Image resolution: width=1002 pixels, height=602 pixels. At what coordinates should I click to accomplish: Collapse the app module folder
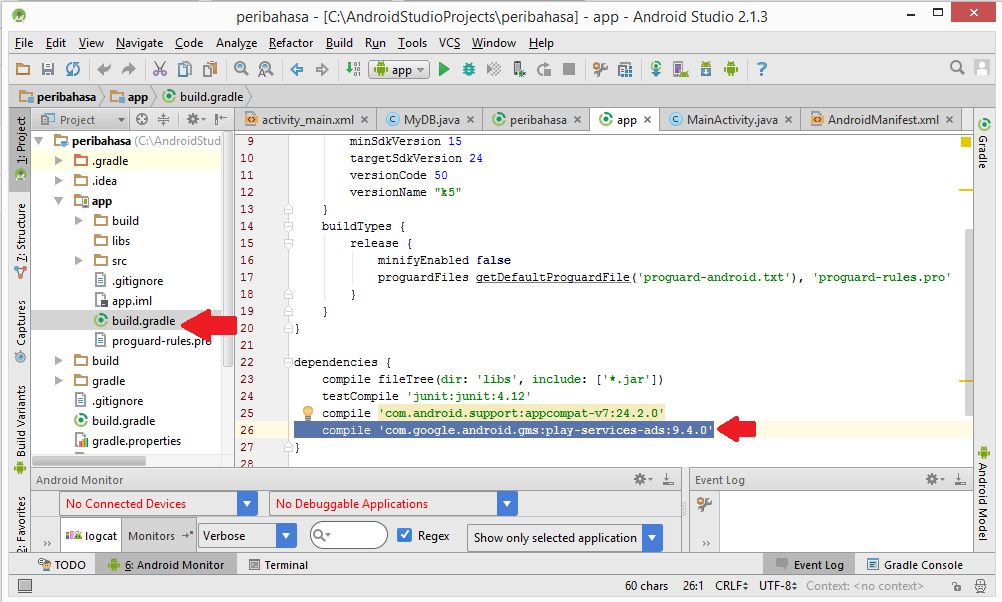click(59, 201)
